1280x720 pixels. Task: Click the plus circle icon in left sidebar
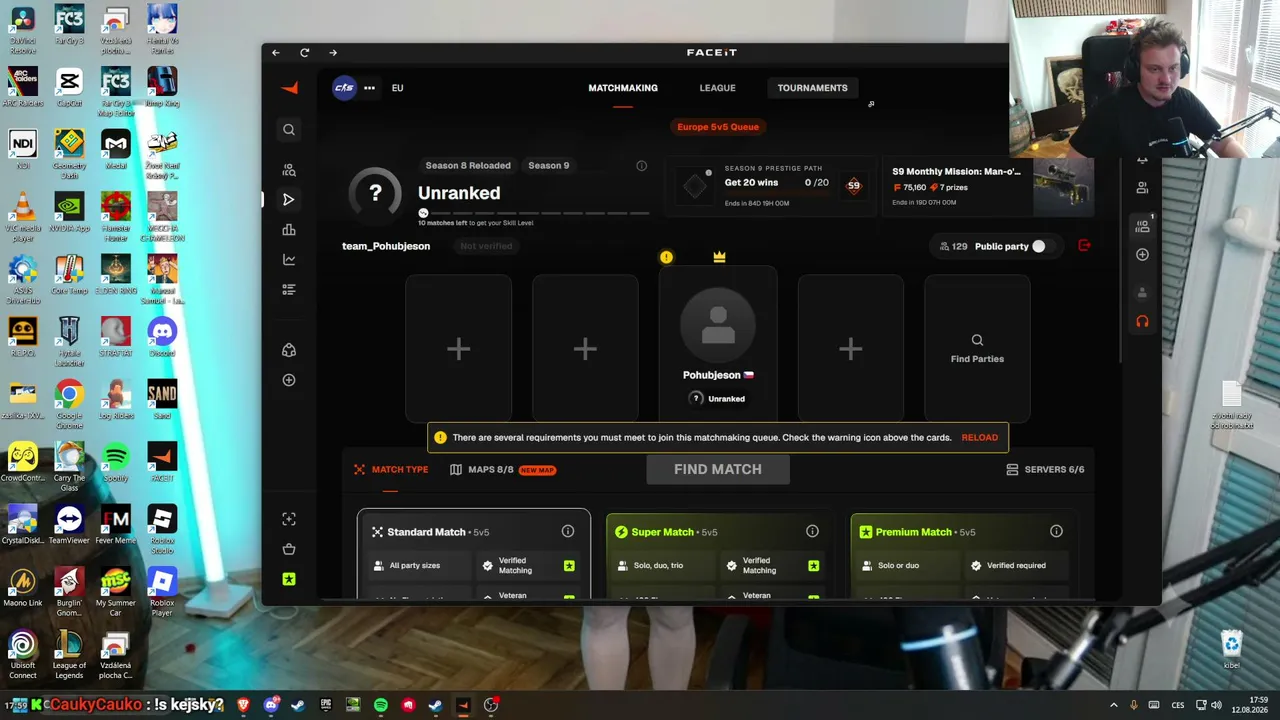[x=289, y=380]
